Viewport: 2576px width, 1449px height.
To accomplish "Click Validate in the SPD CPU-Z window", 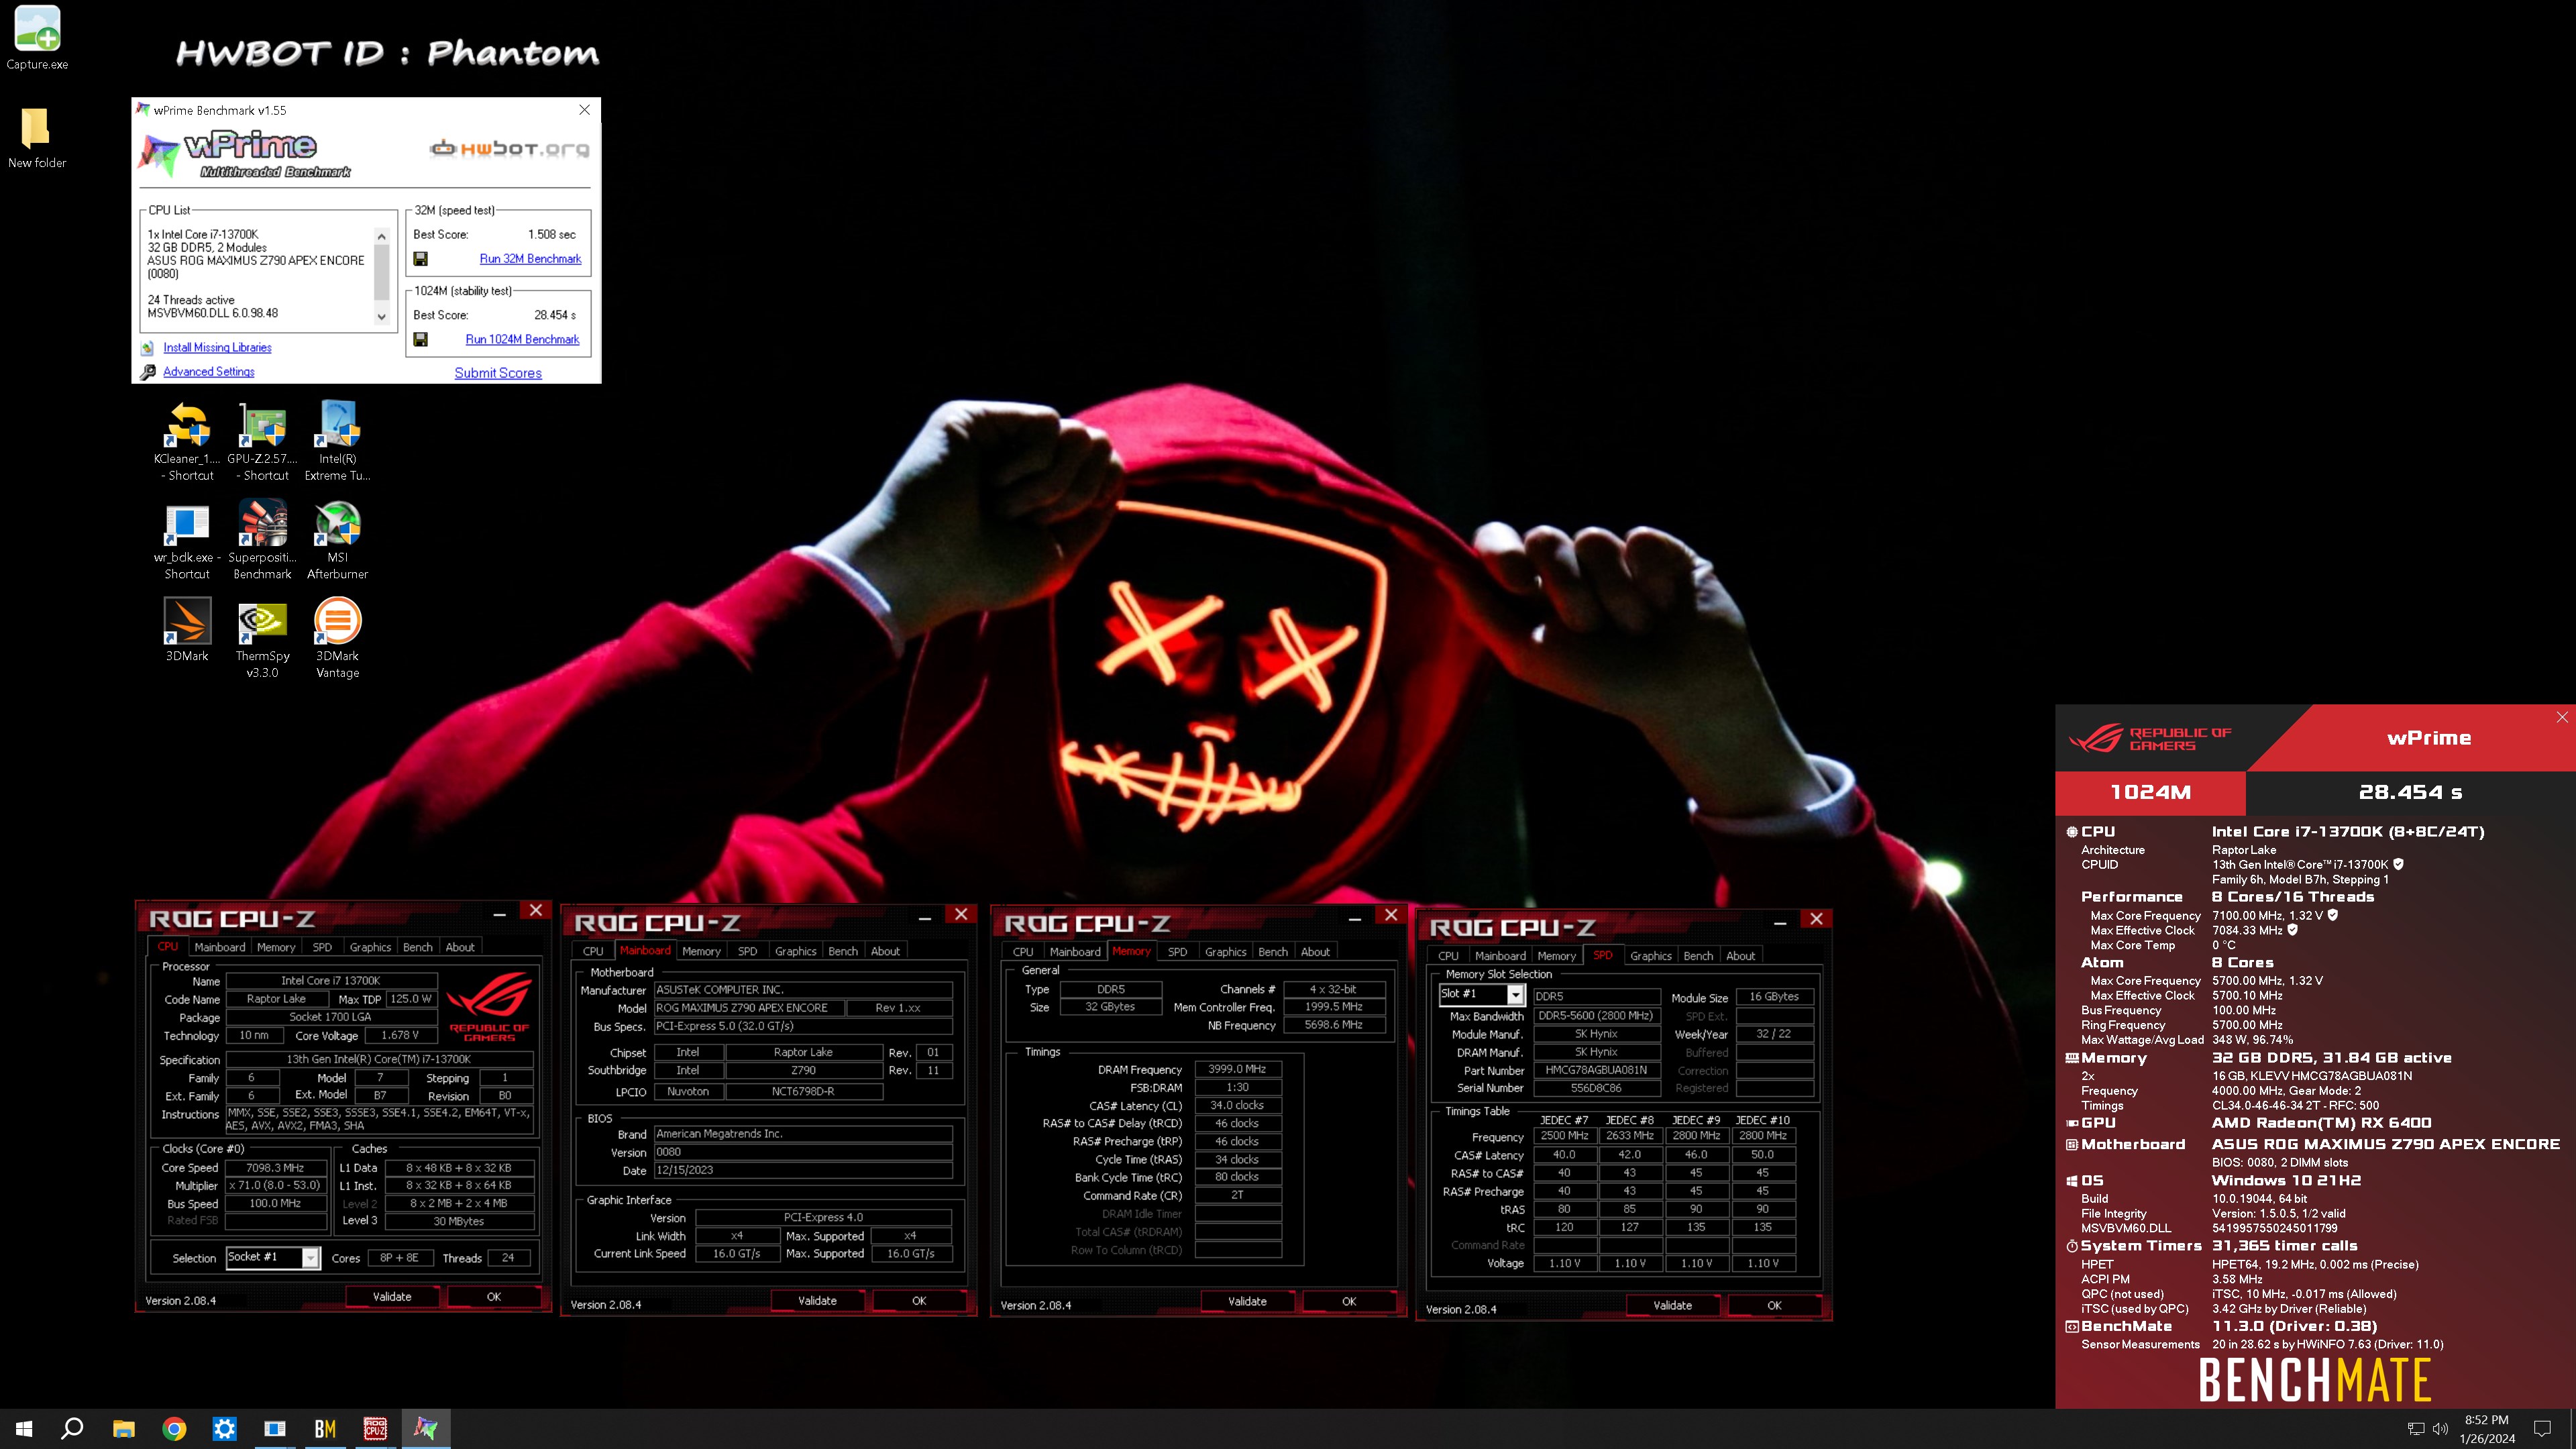I will tap(1673, 1306).
